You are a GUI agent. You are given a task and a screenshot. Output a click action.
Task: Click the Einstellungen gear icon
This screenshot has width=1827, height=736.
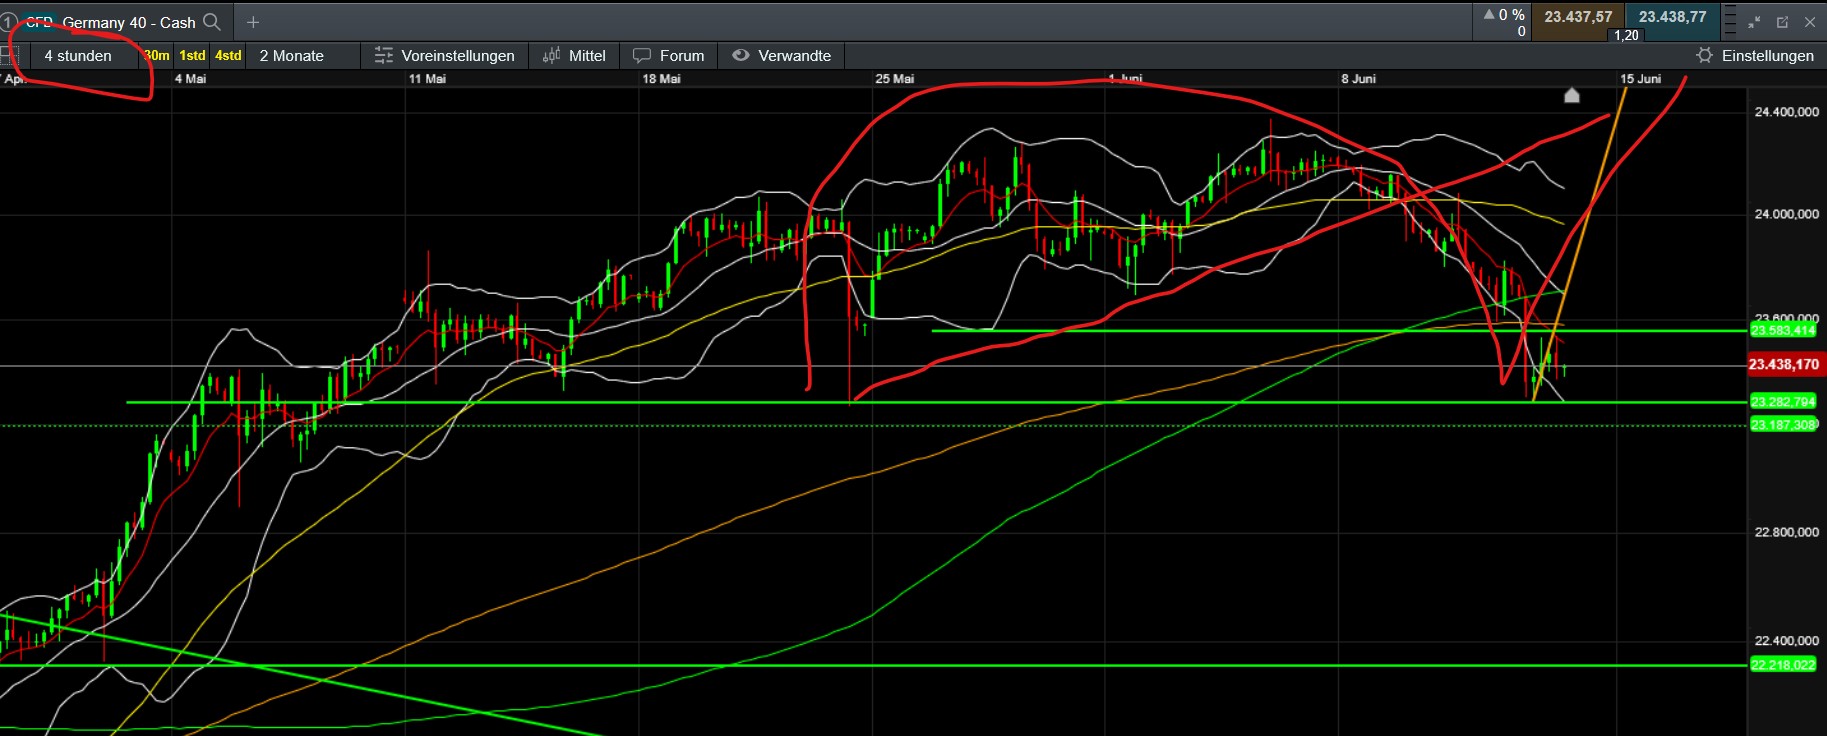1705,56
